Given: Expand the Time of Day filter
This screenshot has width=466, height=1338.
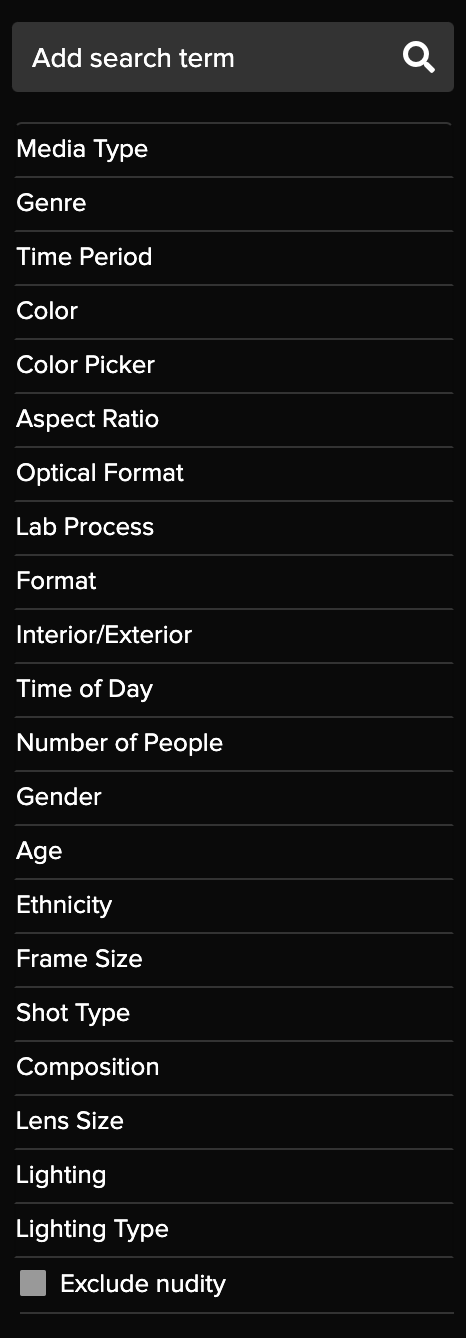Looking at the screenshot, I should coord(234,690).
